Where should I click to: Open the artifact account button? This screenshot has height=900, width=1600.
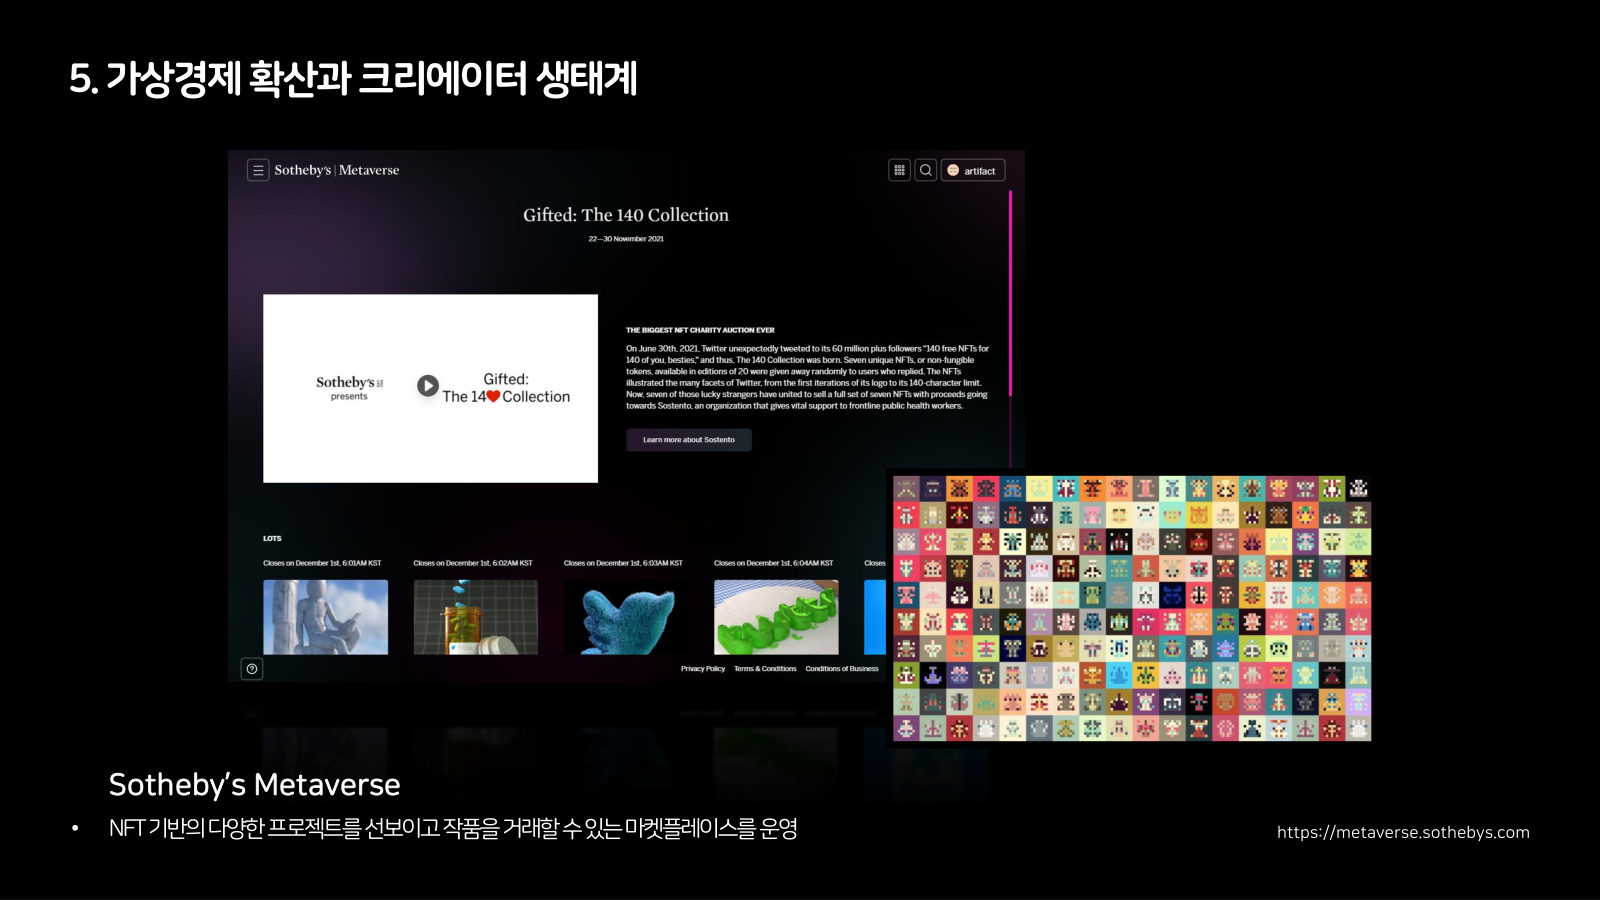(x=973, y=170)
